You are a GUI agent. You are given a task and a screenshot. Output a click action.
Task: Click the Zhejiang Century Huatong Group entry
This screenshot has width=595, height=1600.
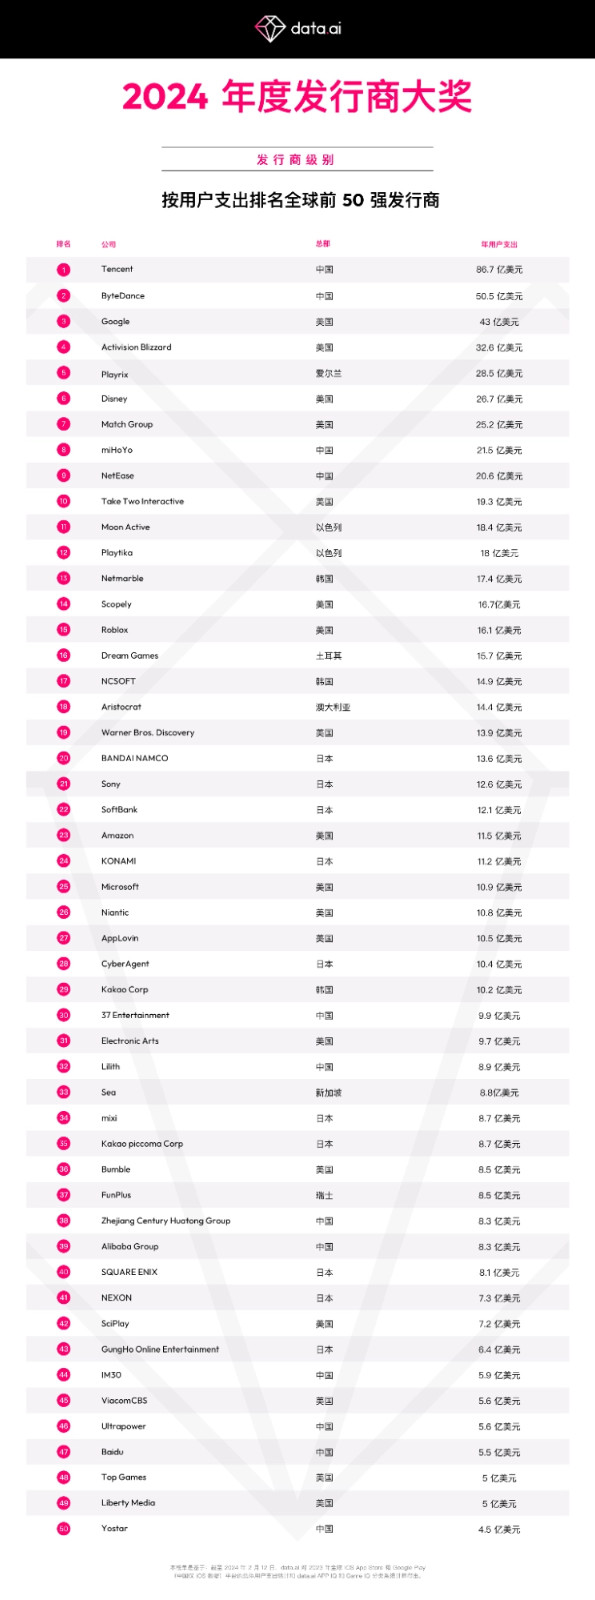pyautogui.click(x=166, y=1220)
